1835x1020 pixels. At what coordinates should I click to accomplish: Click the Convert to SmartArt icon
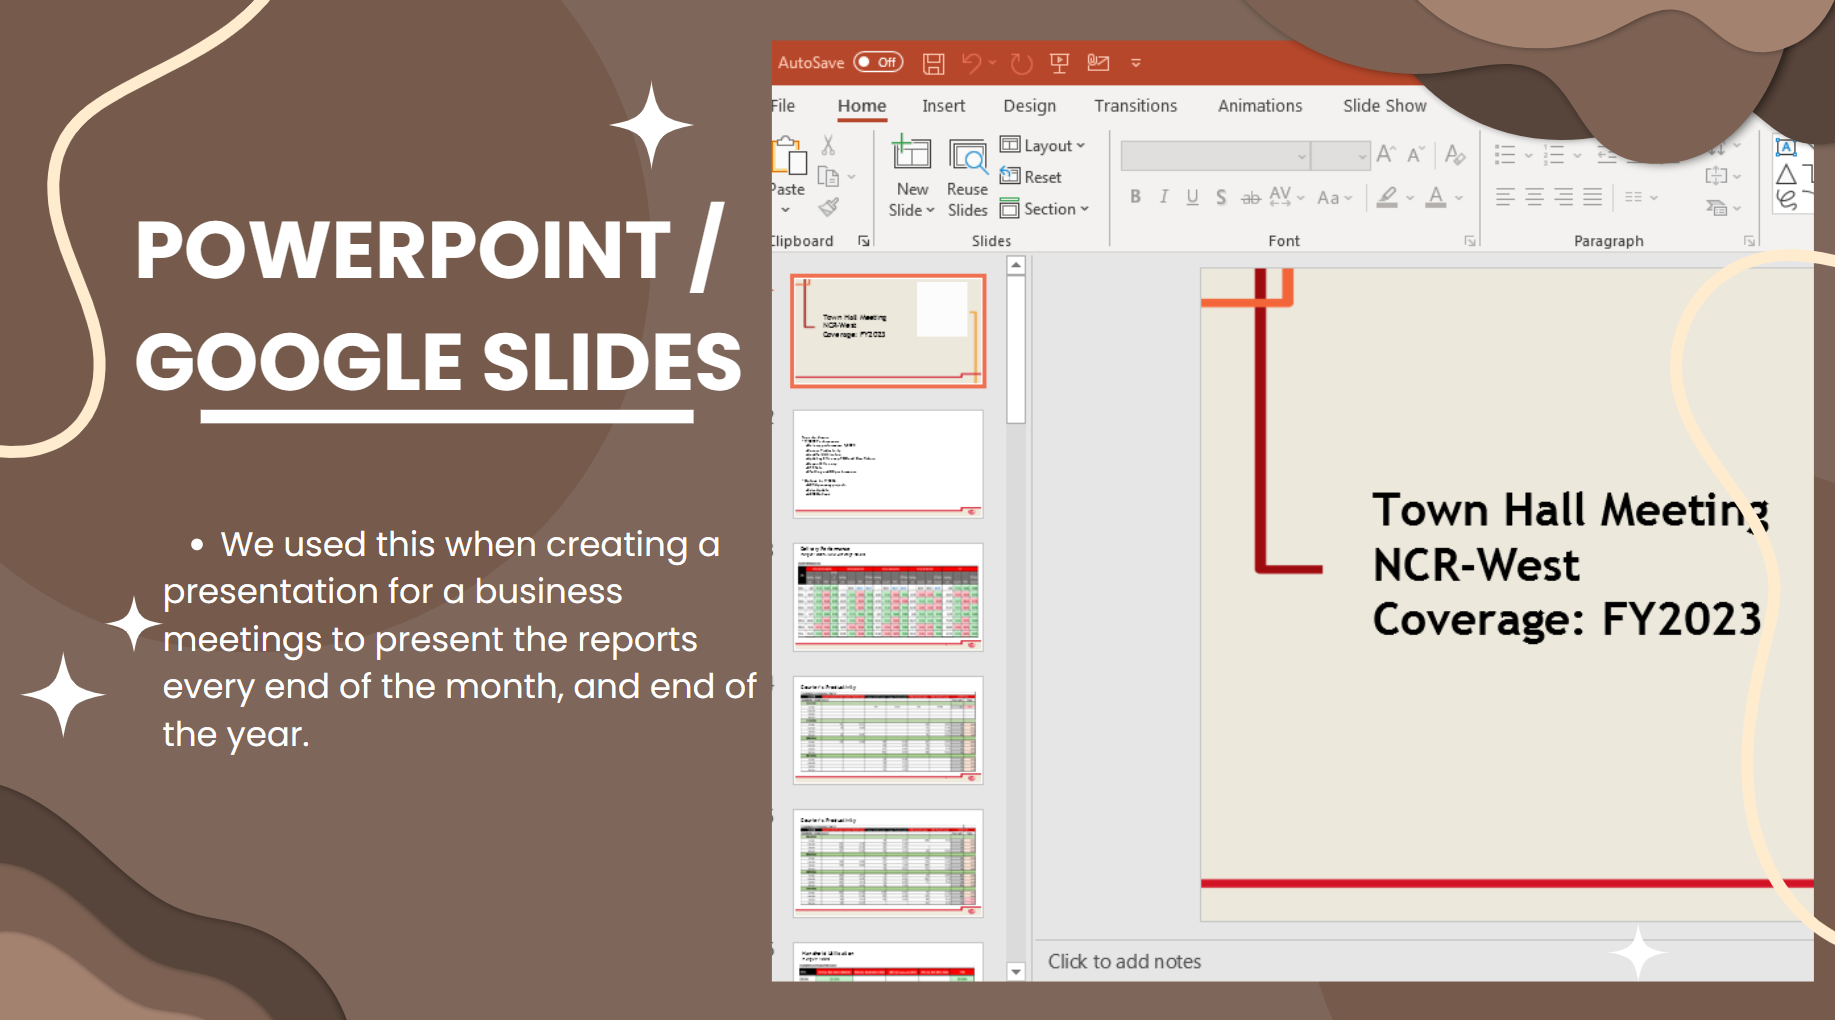point(1717,208)
